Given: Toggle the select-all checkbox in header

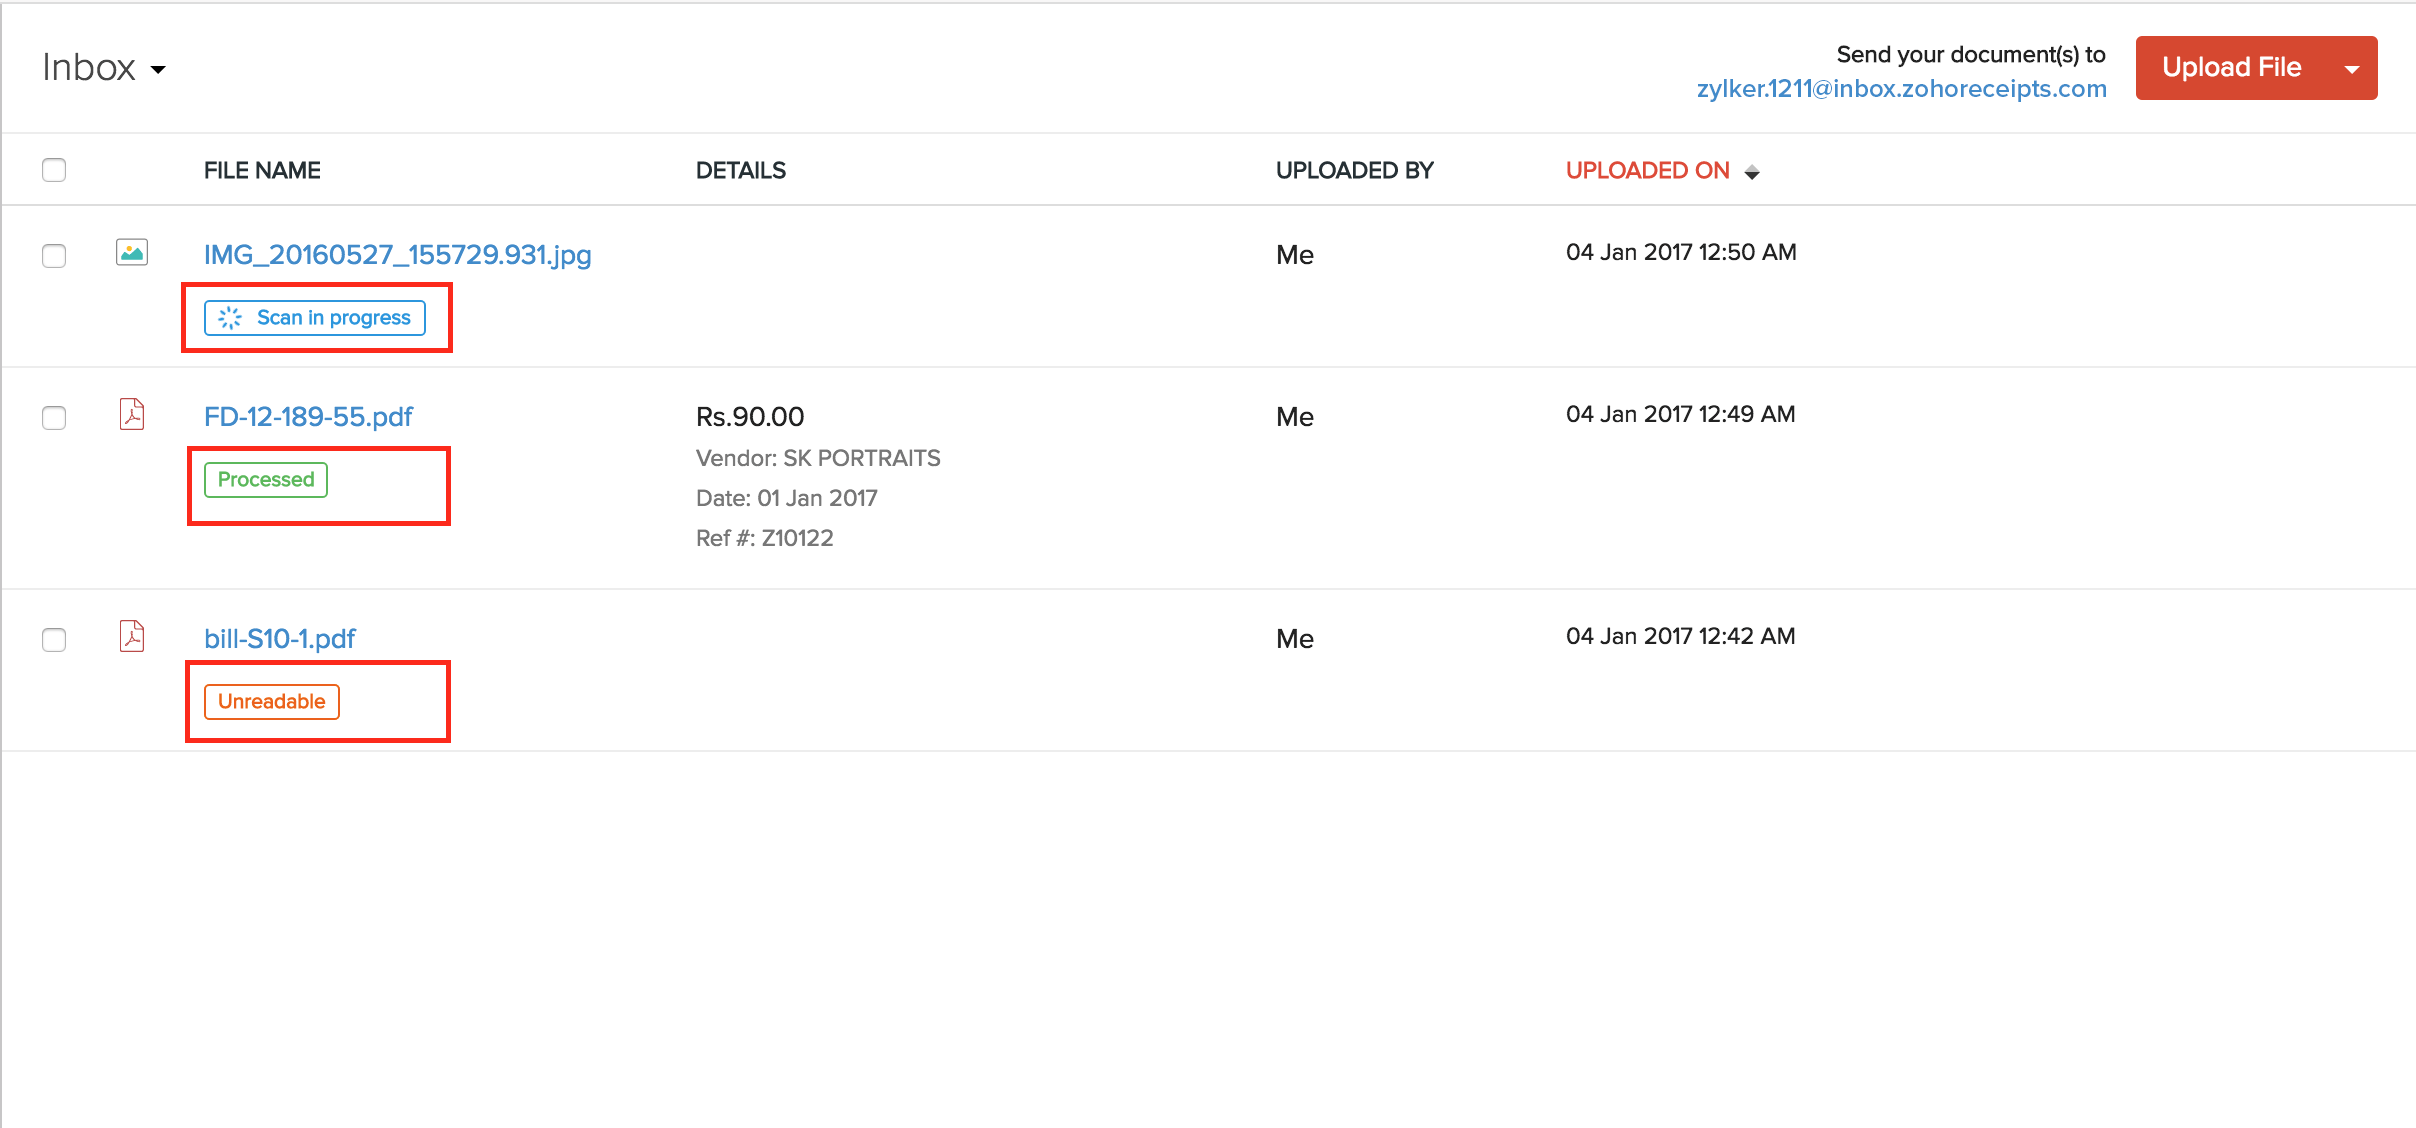Looking at the screenshot, I should pyautogui.click(x=54, y=170).
